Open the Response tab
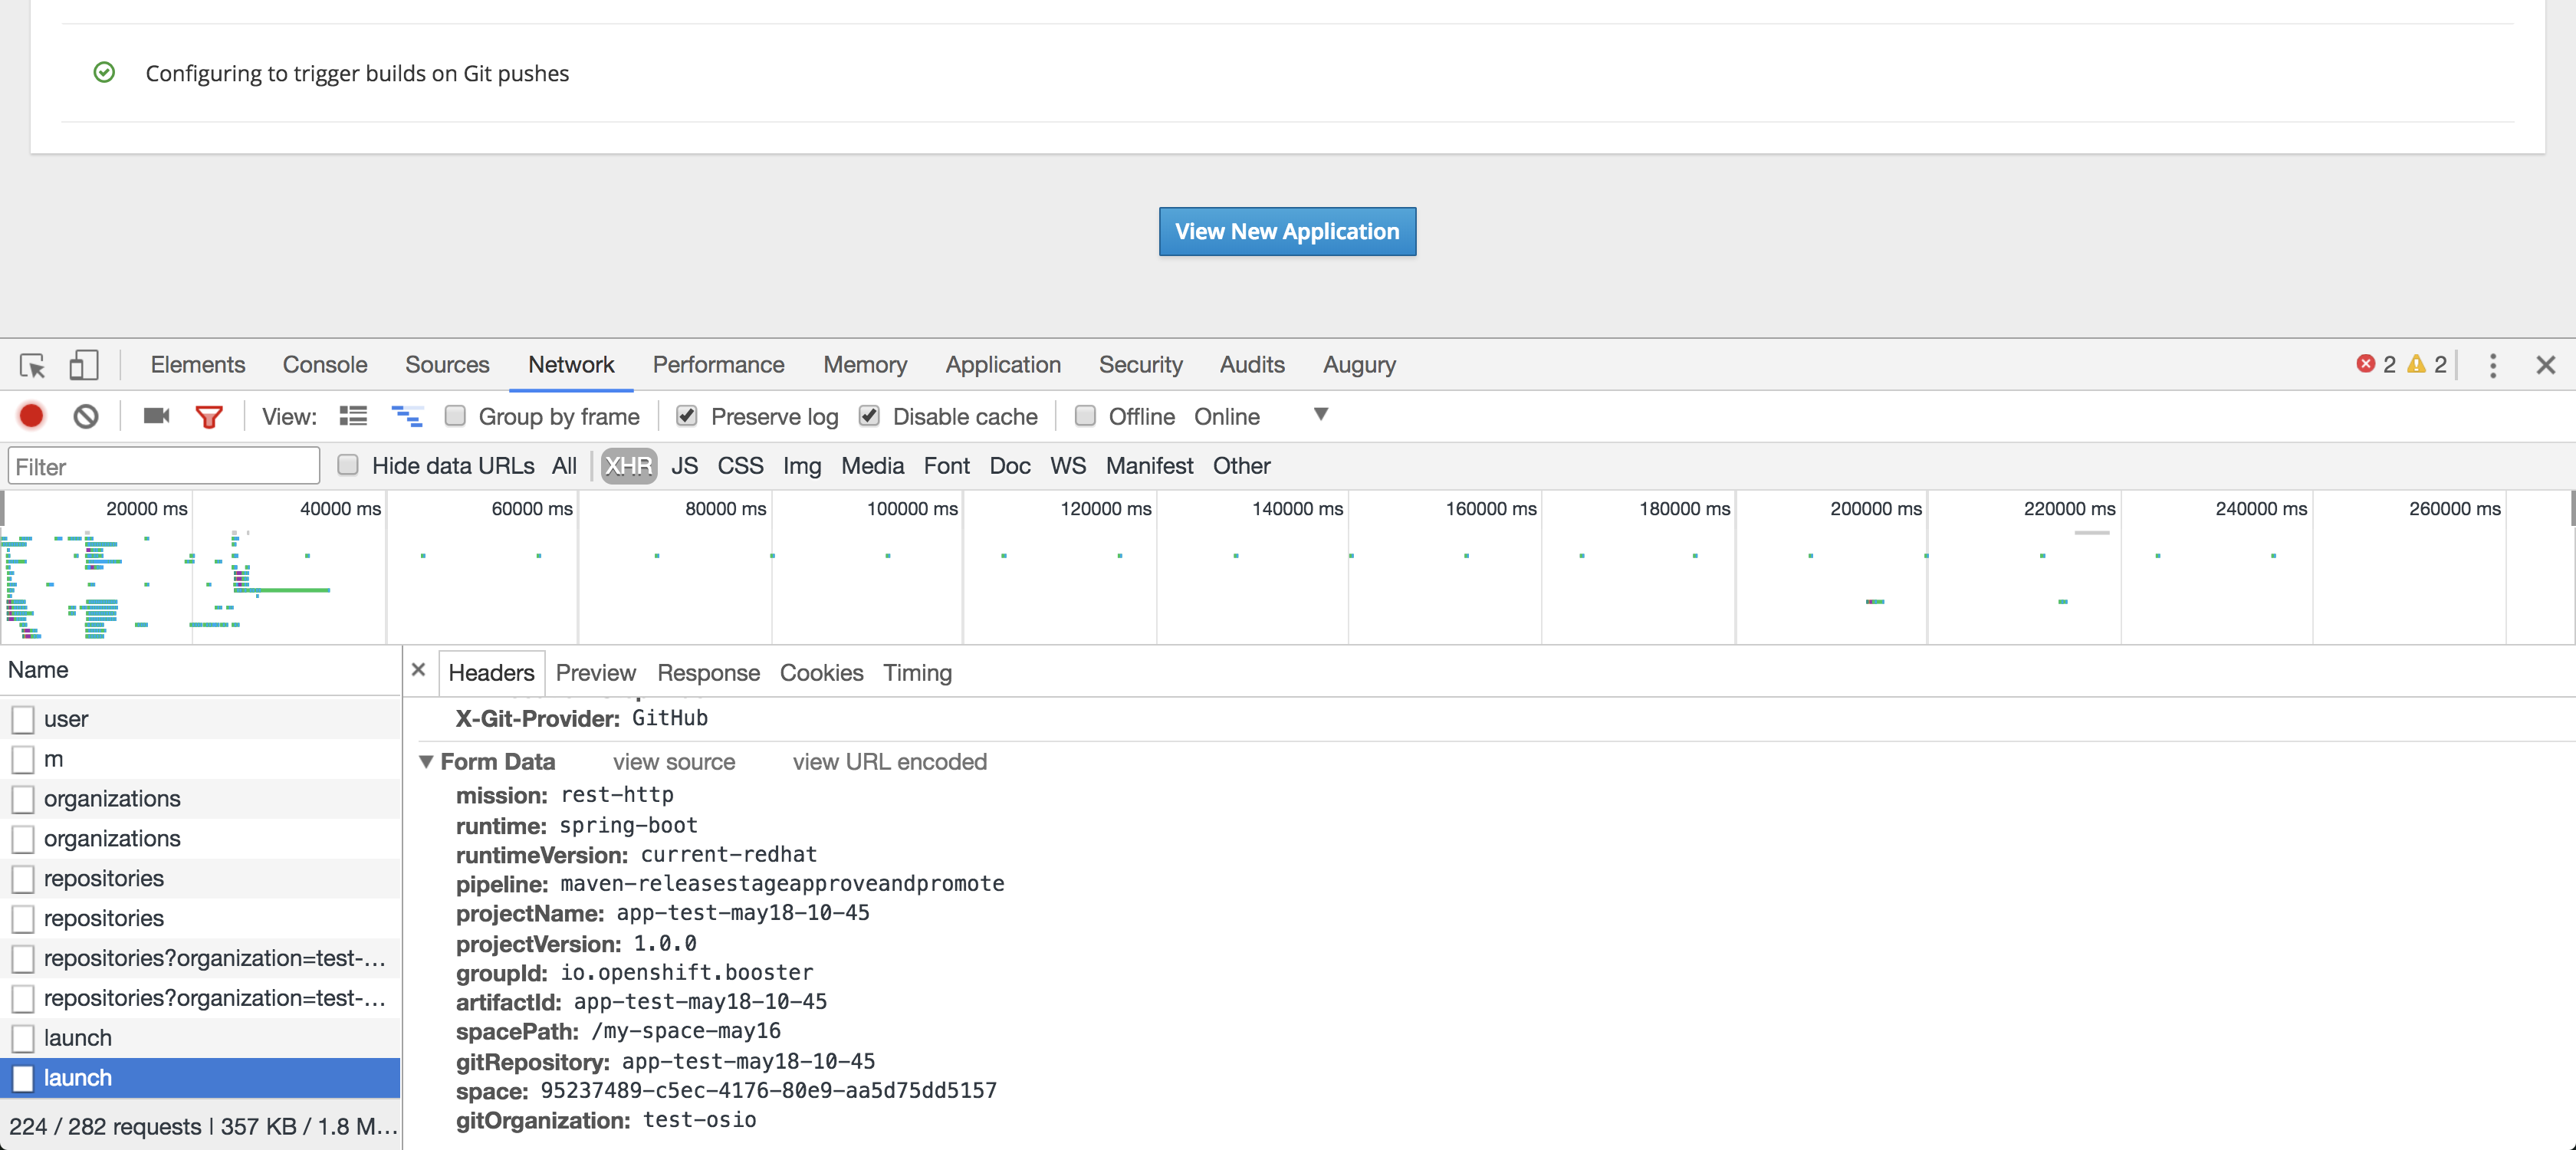 [708, 672]
